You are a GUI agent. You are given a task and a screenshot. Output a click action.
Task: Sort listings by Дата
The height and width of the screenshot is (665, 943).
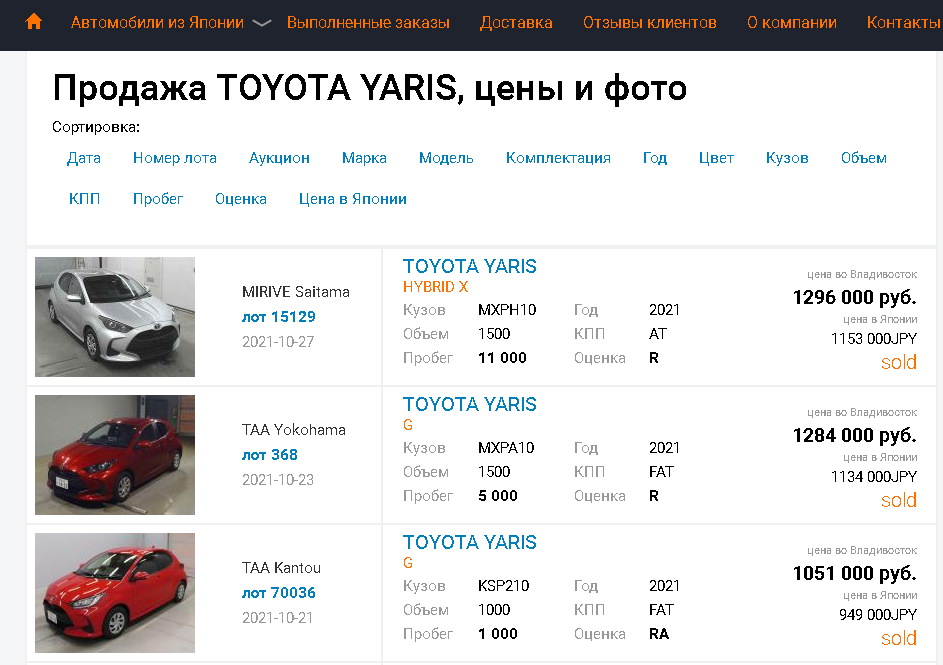[84, 158]
